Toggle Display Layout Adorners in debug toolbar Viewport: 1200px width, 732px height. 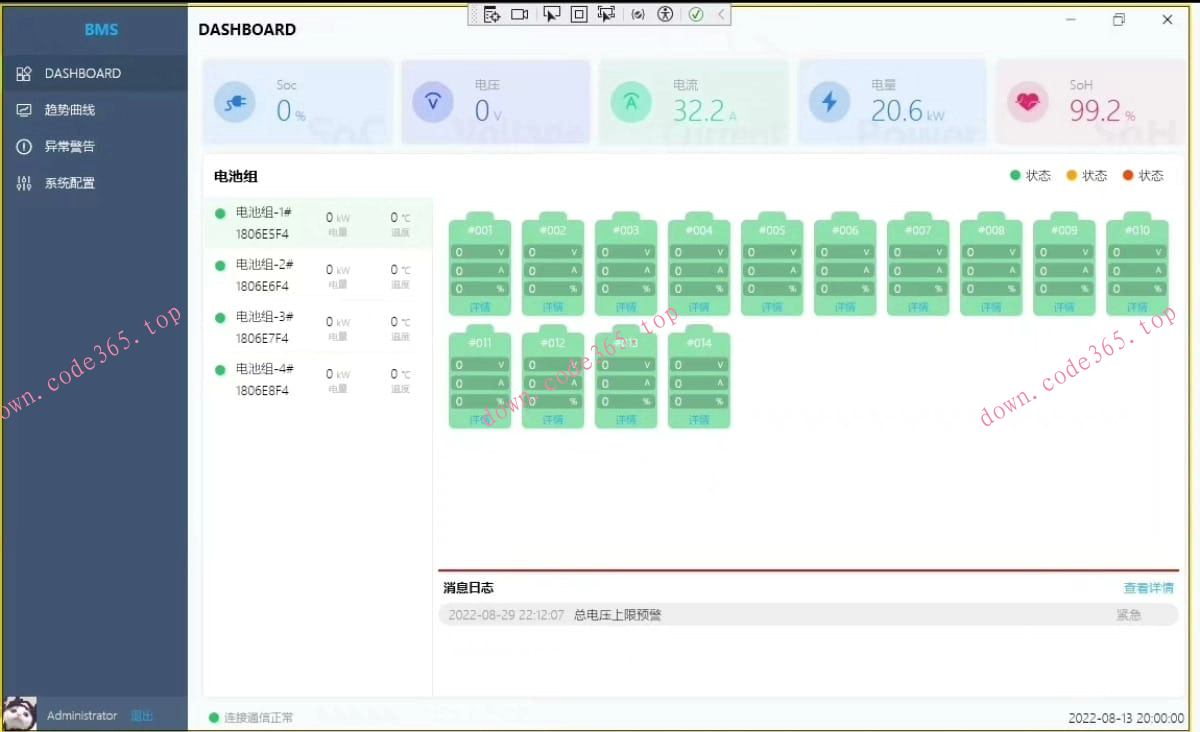click(x=579, y=14)
